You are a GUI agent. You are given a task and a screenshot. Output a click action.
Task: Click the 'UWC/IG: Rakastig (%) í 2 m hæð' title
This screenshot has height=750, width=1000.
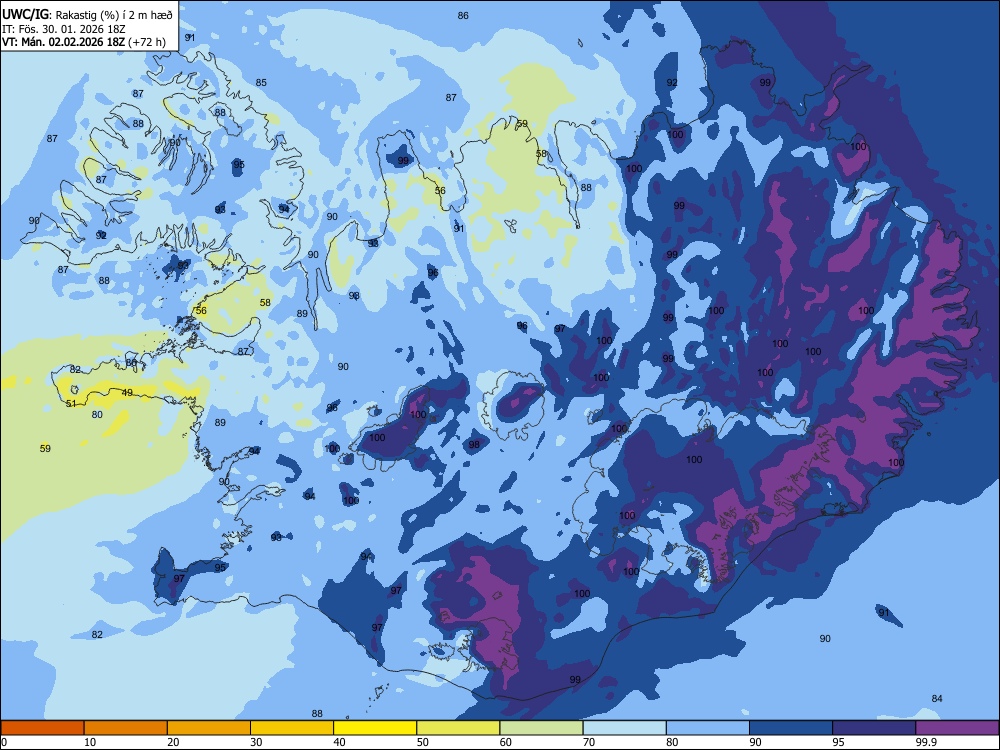pos(87,15)
